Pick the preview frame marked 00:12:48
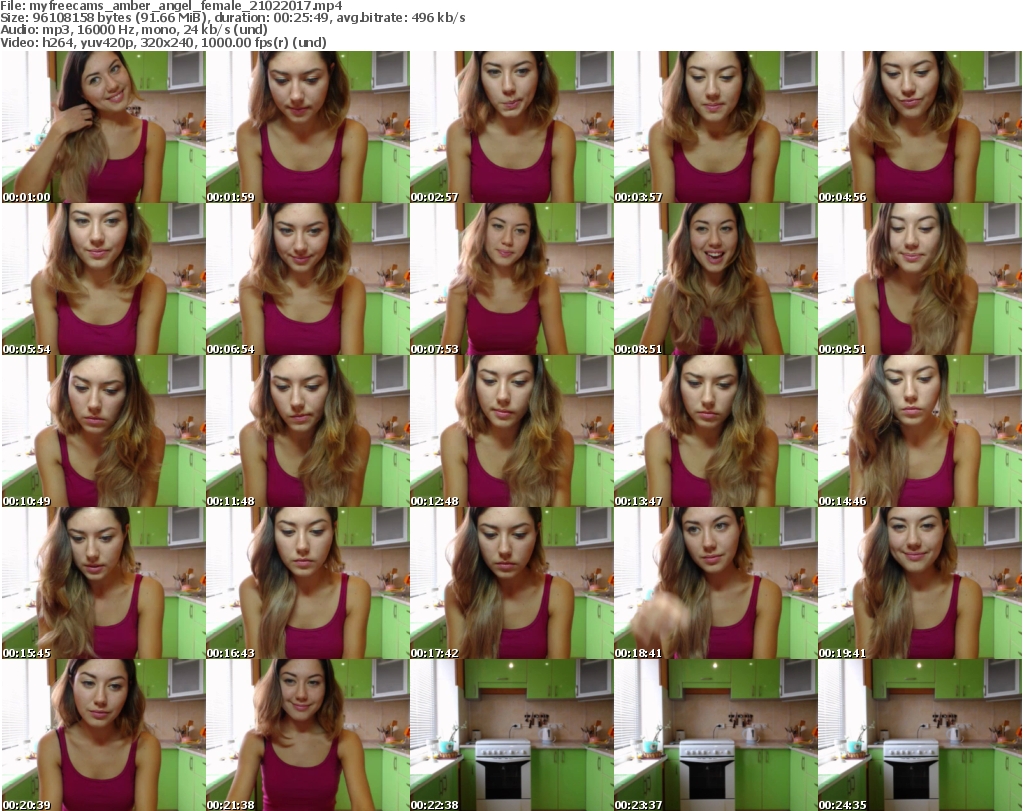This screenshot has width=1024, height=811. pos(511,431)
